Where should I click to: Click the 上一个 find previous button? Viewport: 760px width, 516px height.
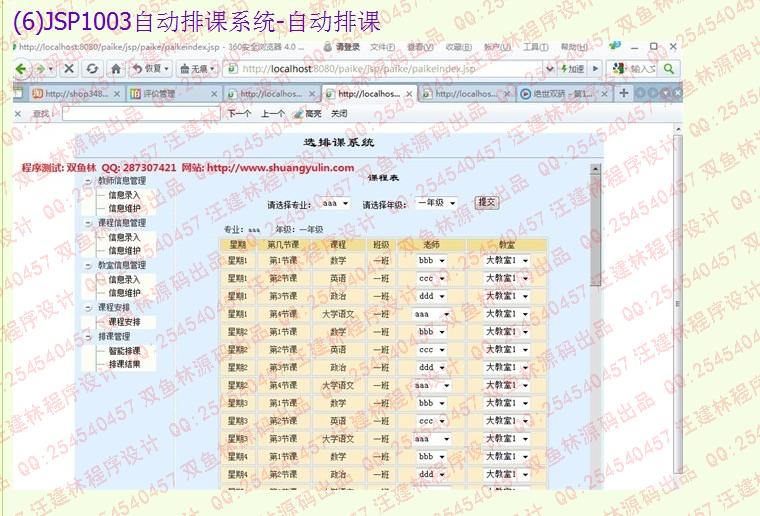[273, 114]
